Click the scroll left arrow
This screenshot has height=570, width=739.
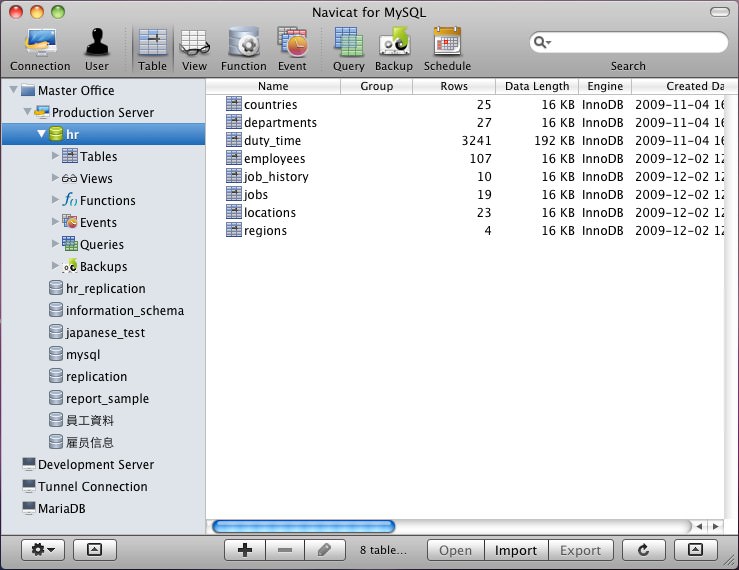click(699, 526)
